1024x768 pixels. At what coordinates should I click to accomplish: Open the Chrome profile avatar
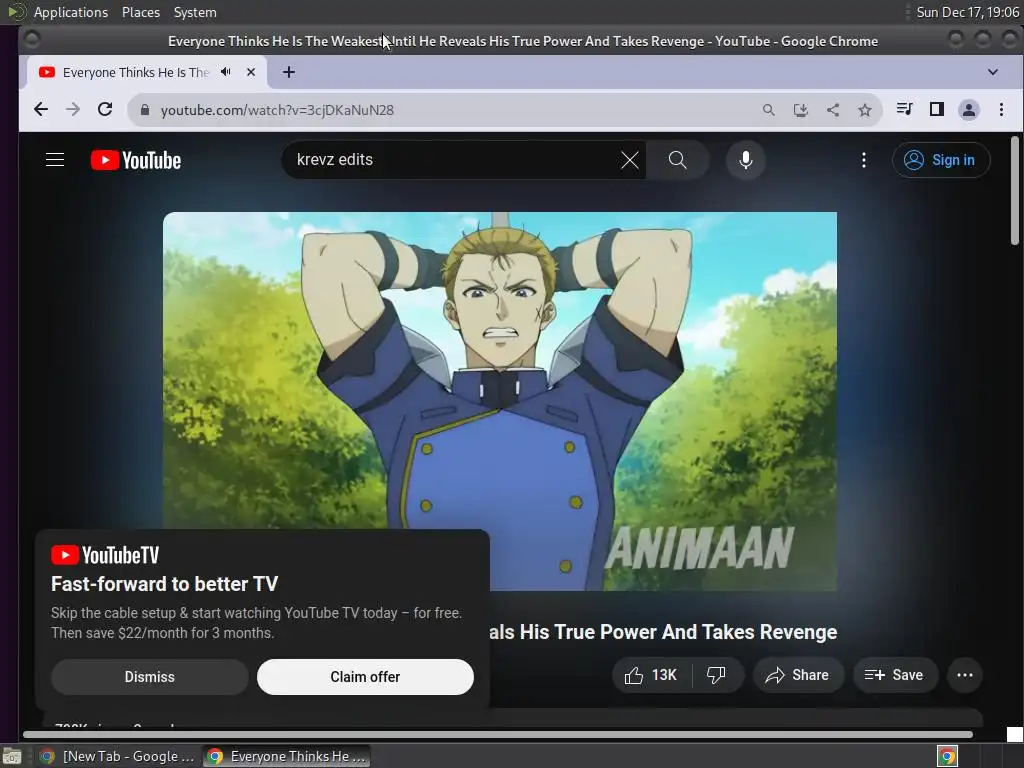(968, 110)
